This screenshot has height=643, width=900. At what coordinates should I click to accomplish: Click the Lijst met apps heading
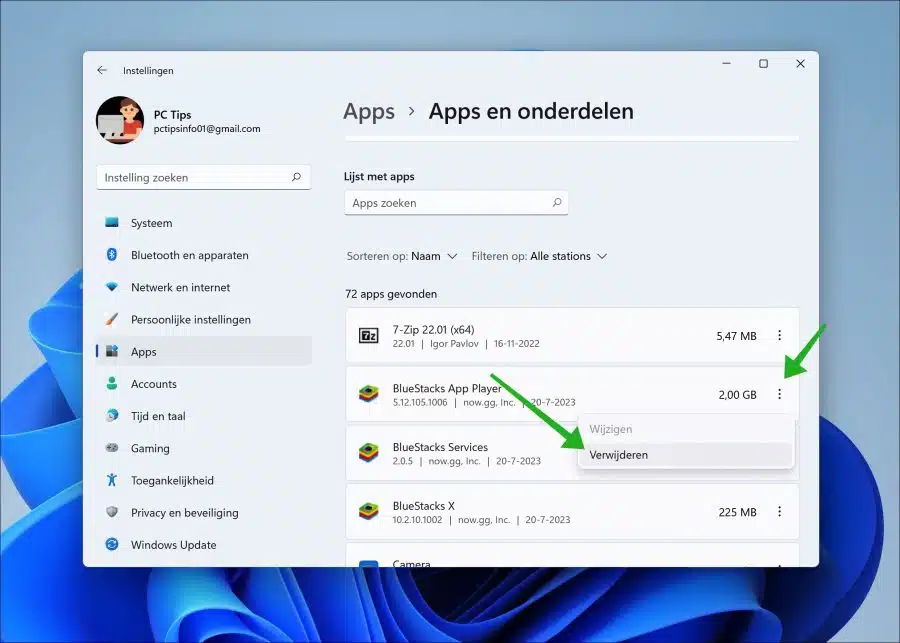tap(379, 176)
